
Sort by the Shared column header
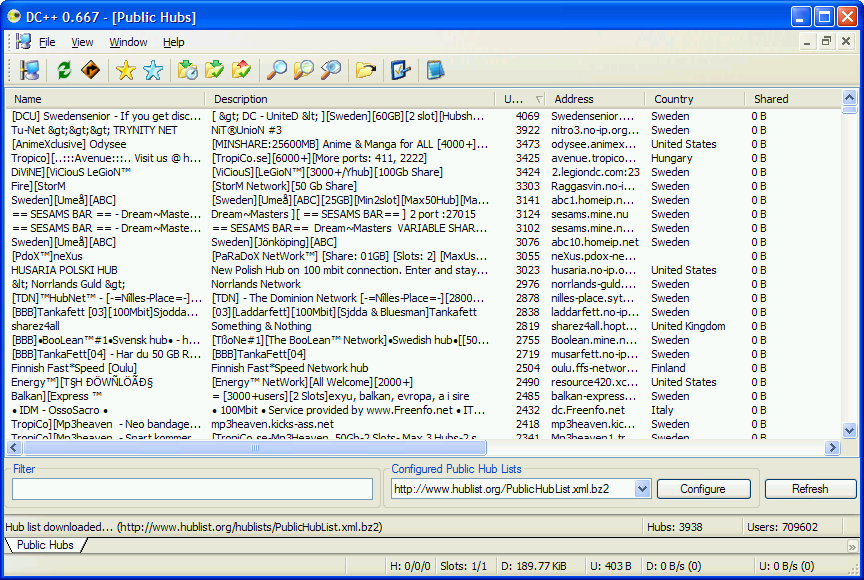tap(793, 99)
